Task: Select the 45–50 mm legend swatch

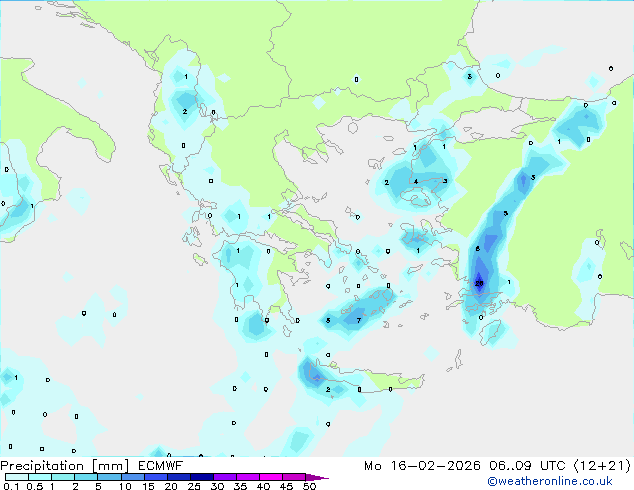Action: pos(294,477)
